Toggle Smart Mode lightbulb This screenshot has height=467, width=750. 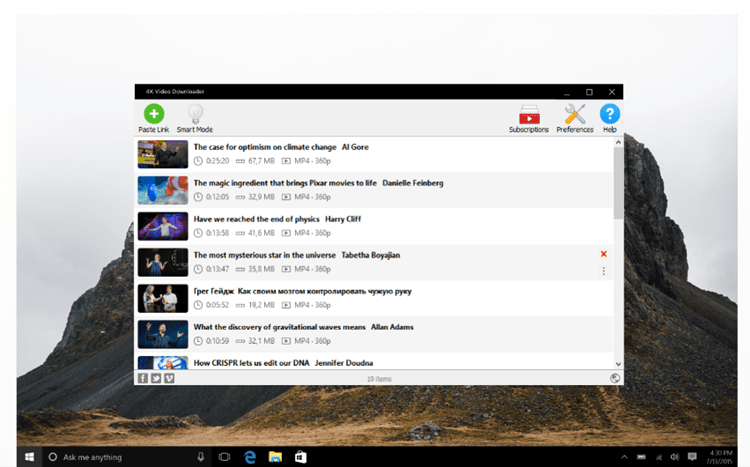tap(195, 114)
